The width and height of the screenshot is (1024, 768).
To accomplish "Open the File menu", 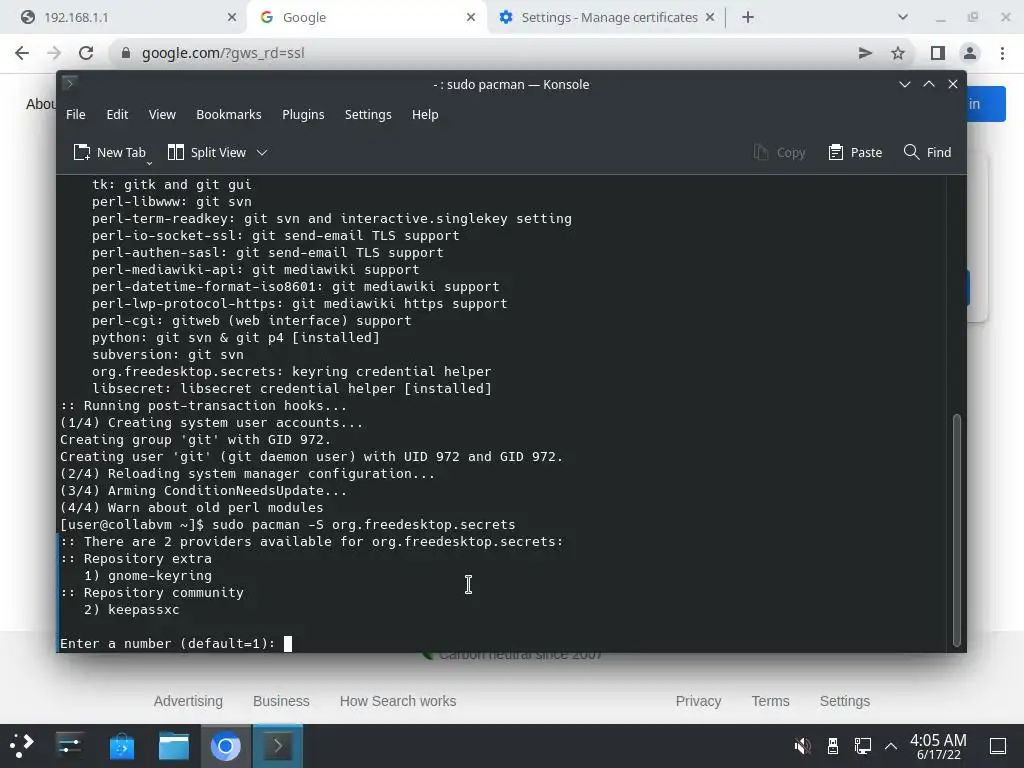I will pos(76,114).
